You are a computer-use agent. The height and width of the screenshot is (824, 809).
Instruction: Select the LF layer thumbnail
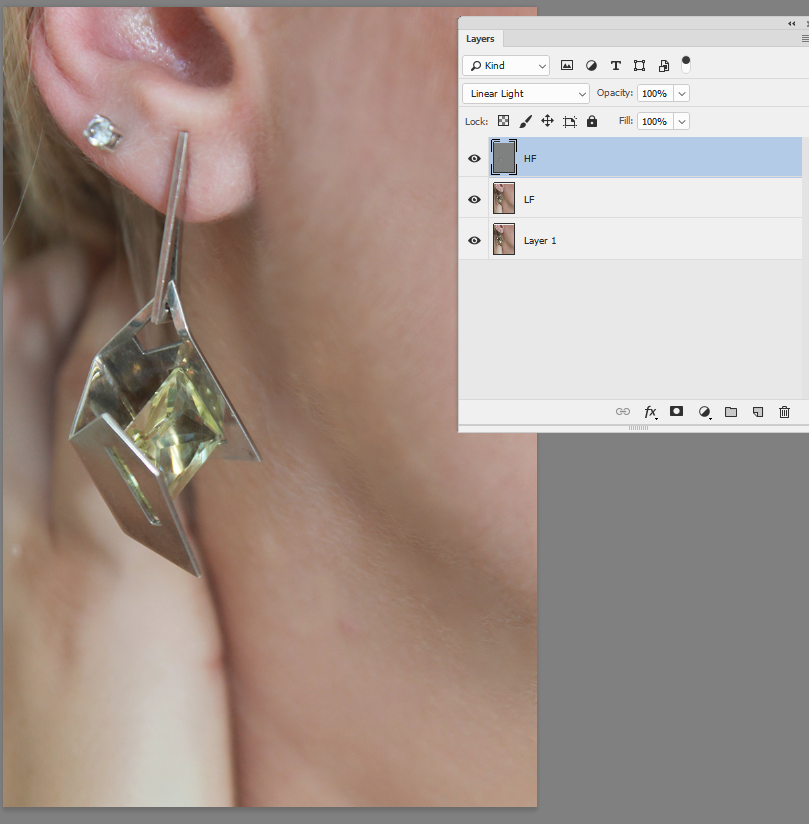tap(504, 198)
